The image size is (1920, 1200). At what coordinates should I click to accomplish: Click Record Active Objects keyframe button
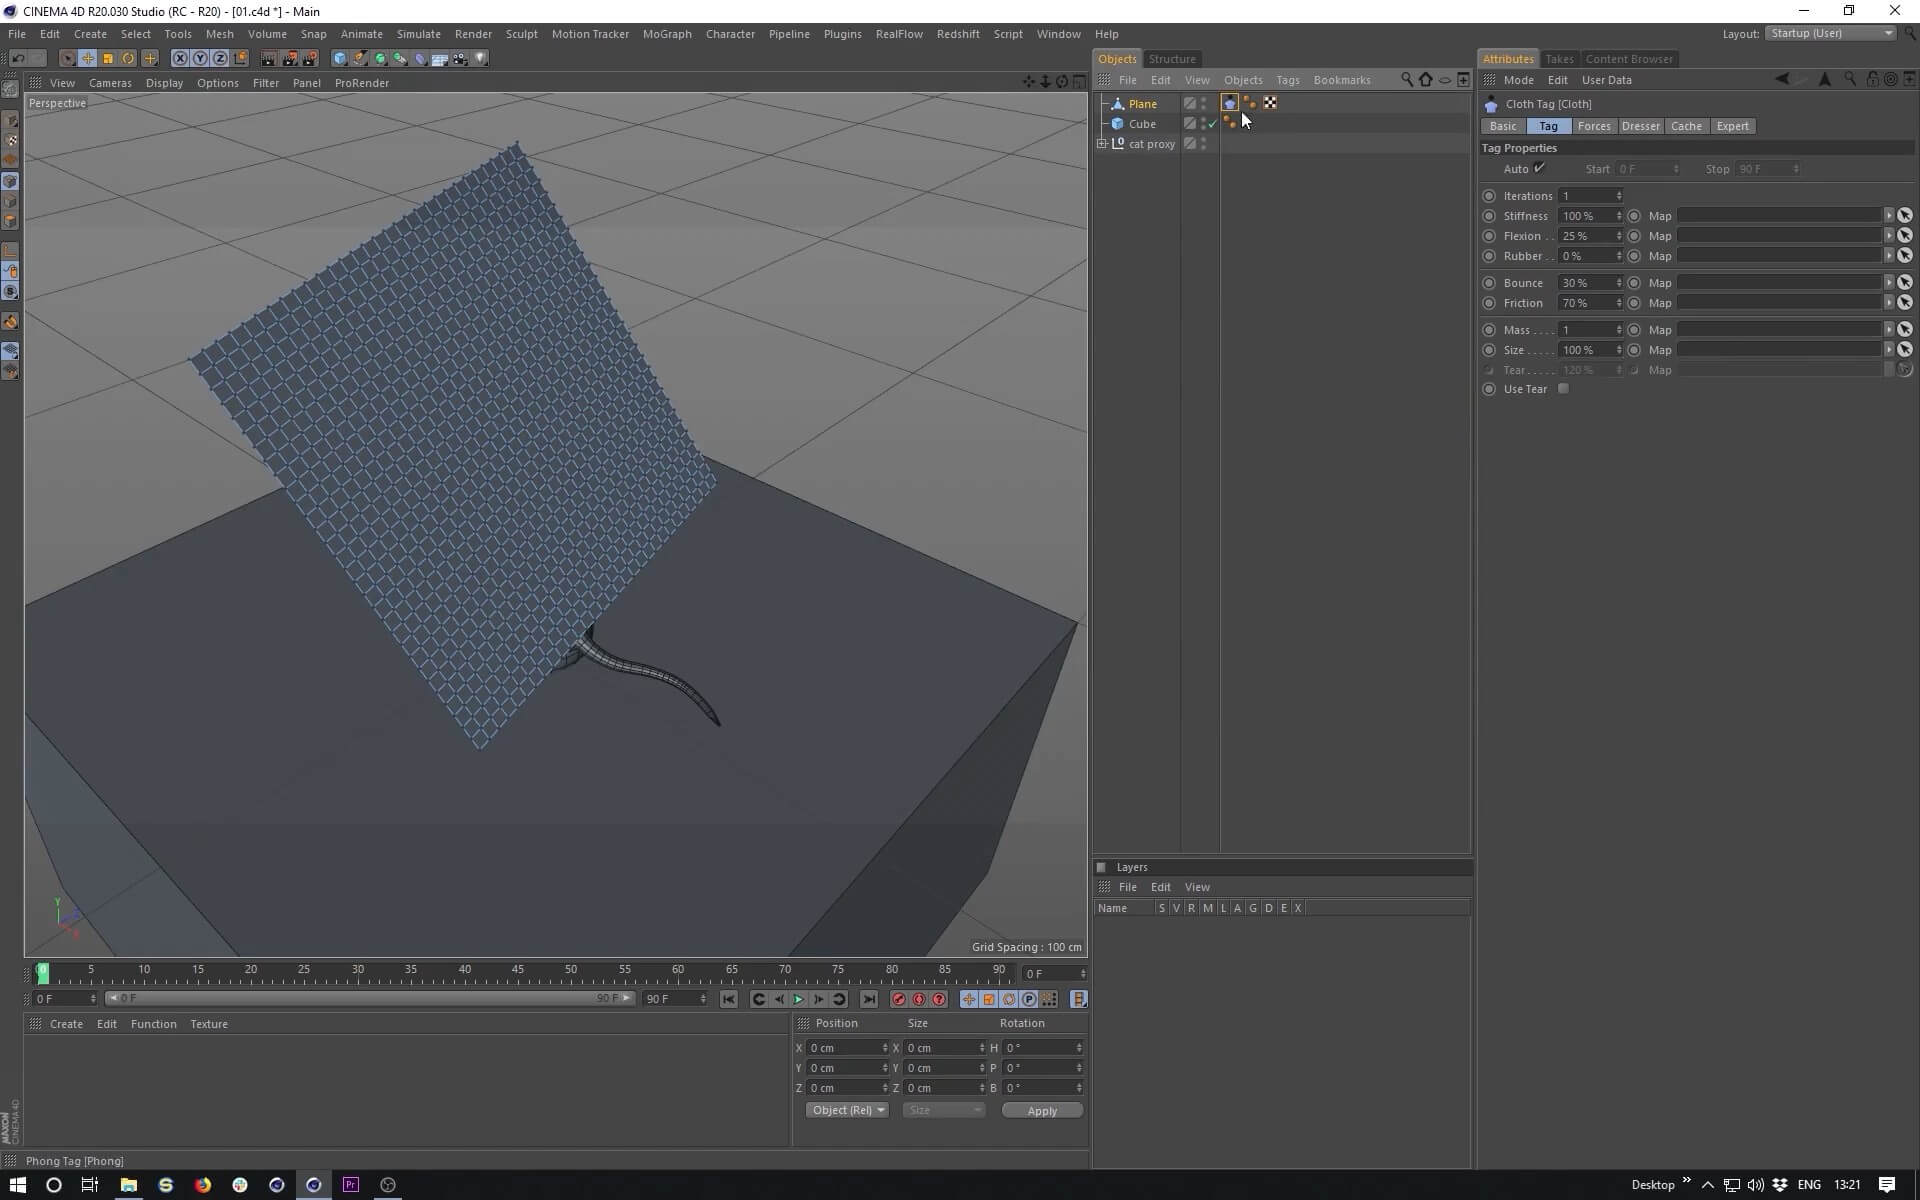[x=898, y=999]
